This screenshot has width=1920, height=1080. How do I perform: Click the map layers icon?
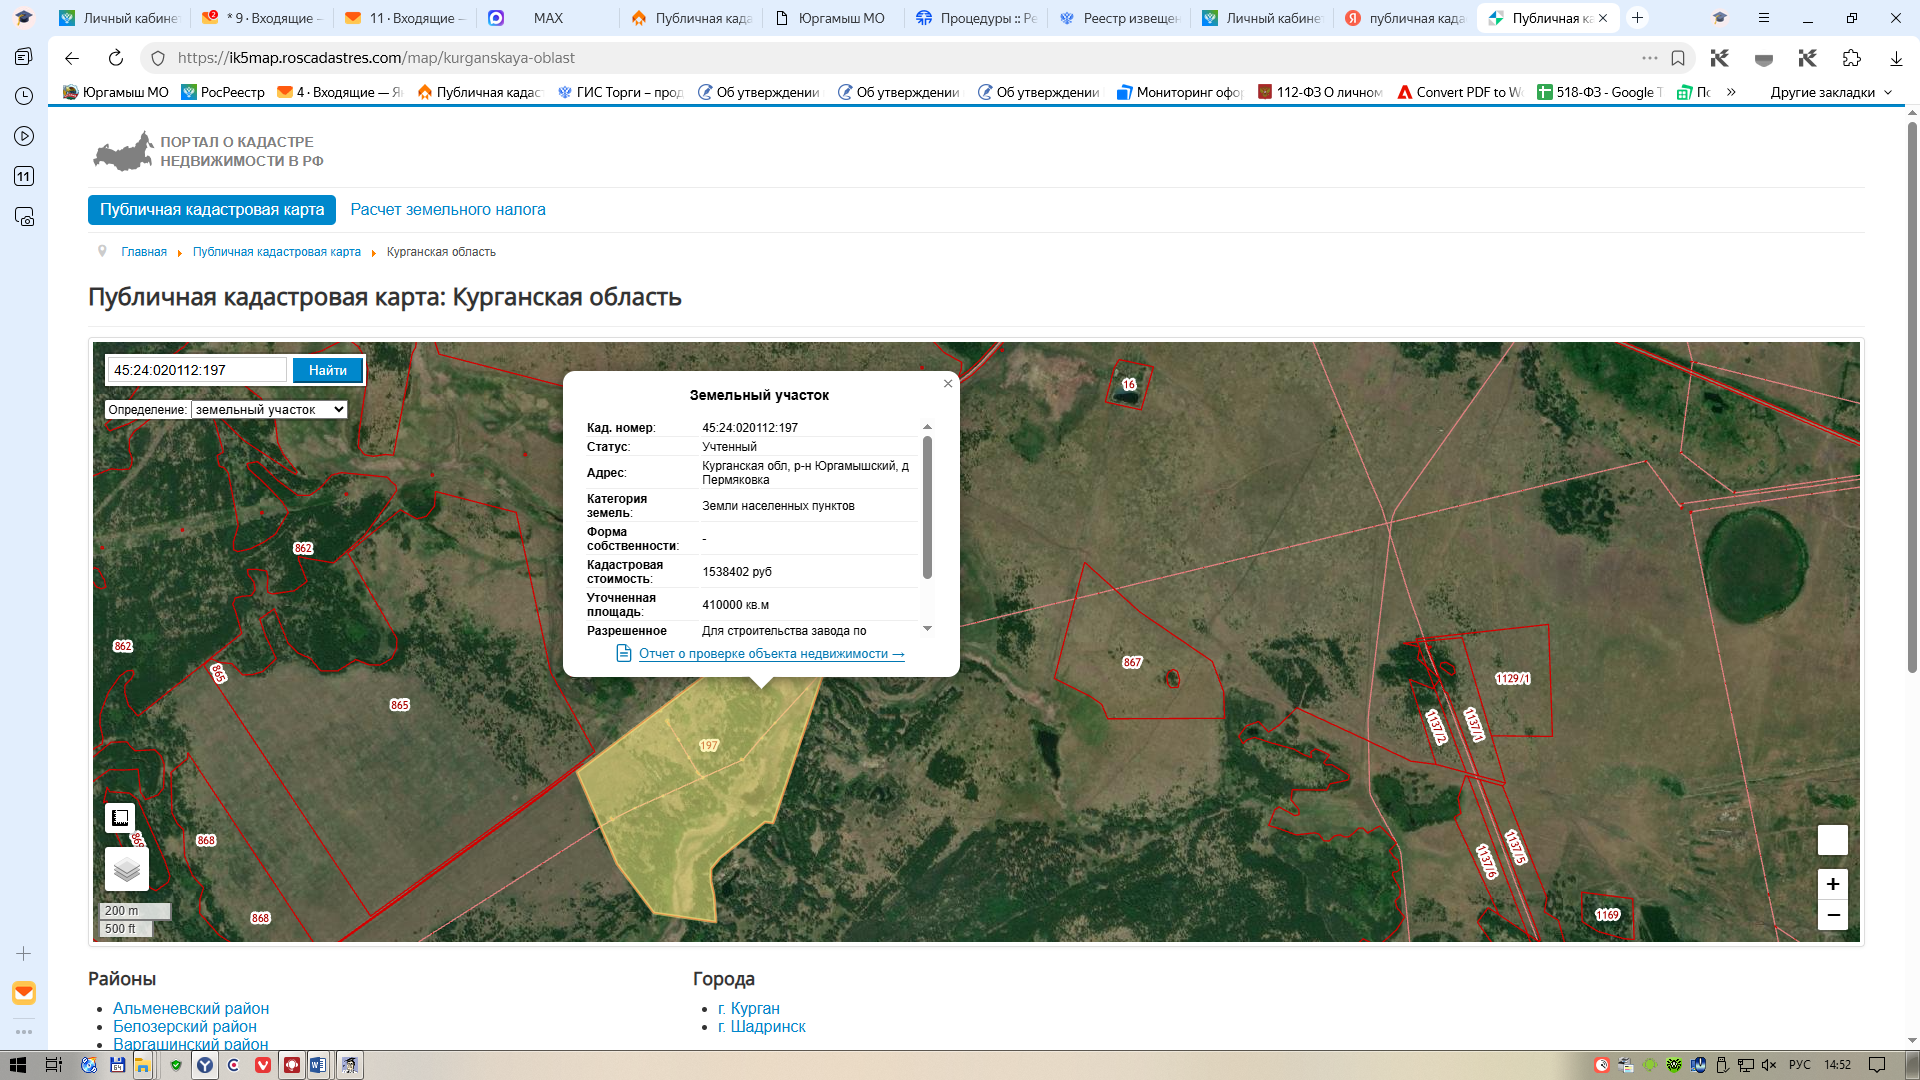127,869
